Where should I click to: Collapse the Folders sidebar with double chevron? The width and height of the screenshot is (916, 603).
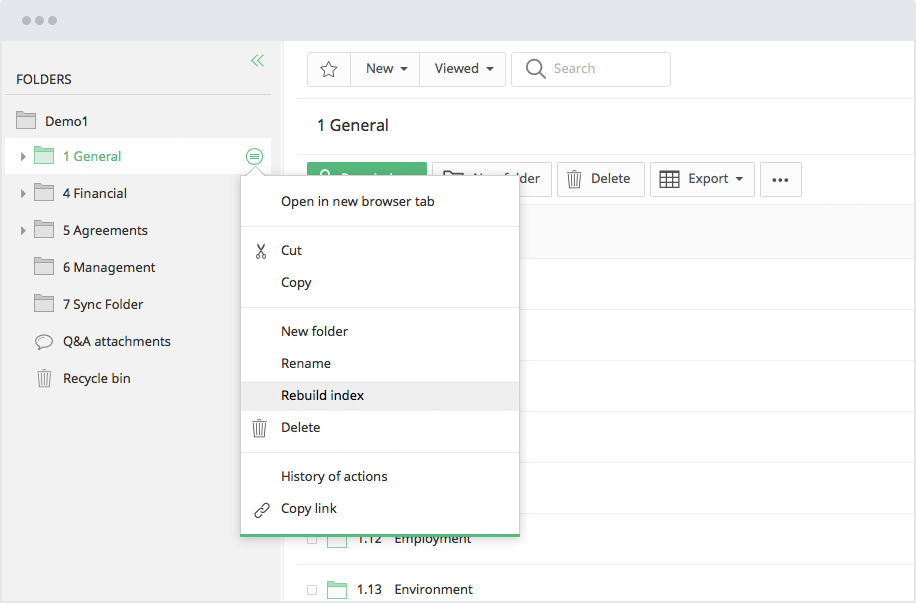point(257,60)
